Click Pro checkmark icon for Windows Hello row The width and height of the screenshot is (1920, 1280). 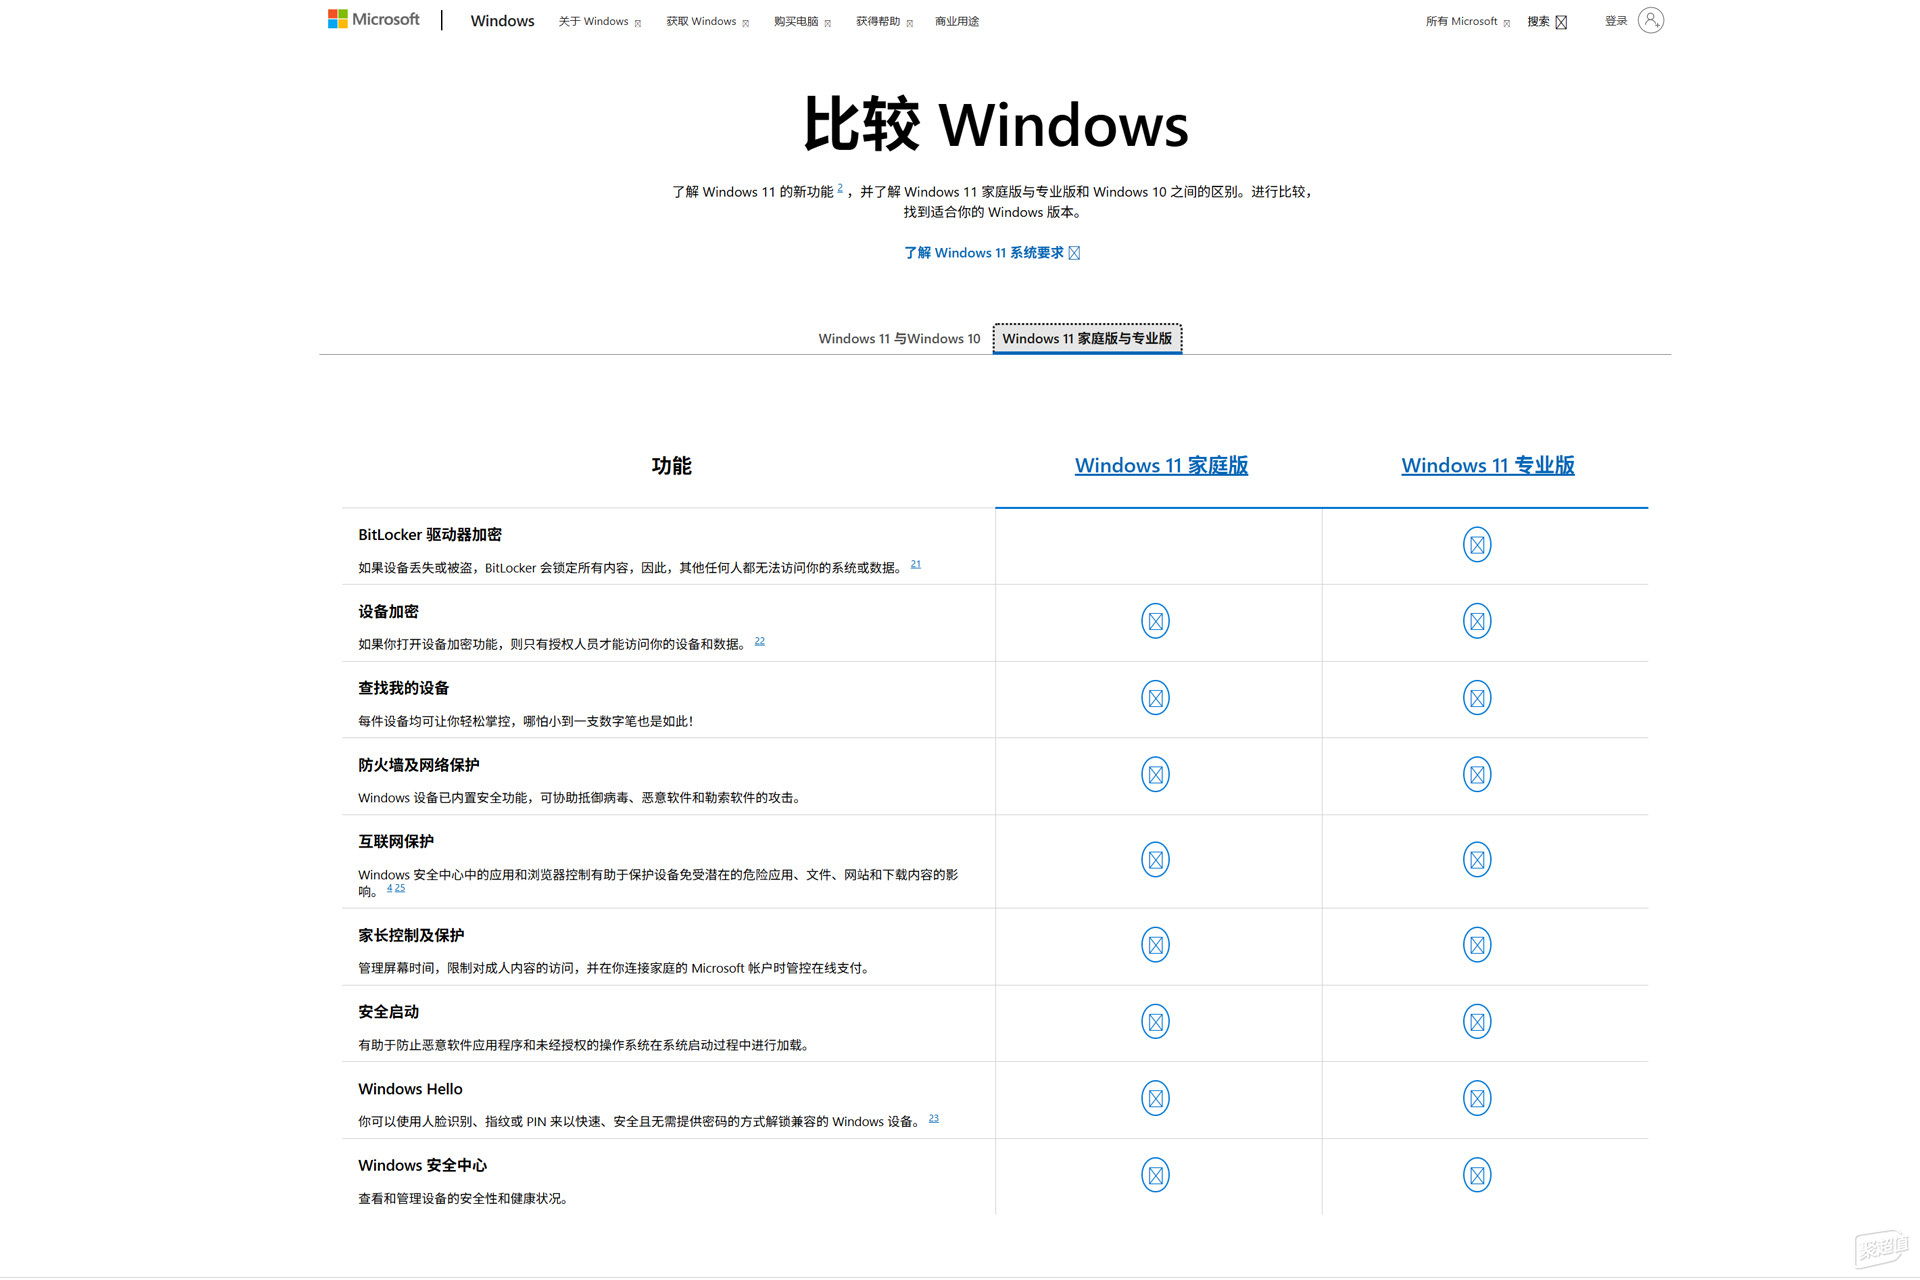click(x=1477, y=1098)
